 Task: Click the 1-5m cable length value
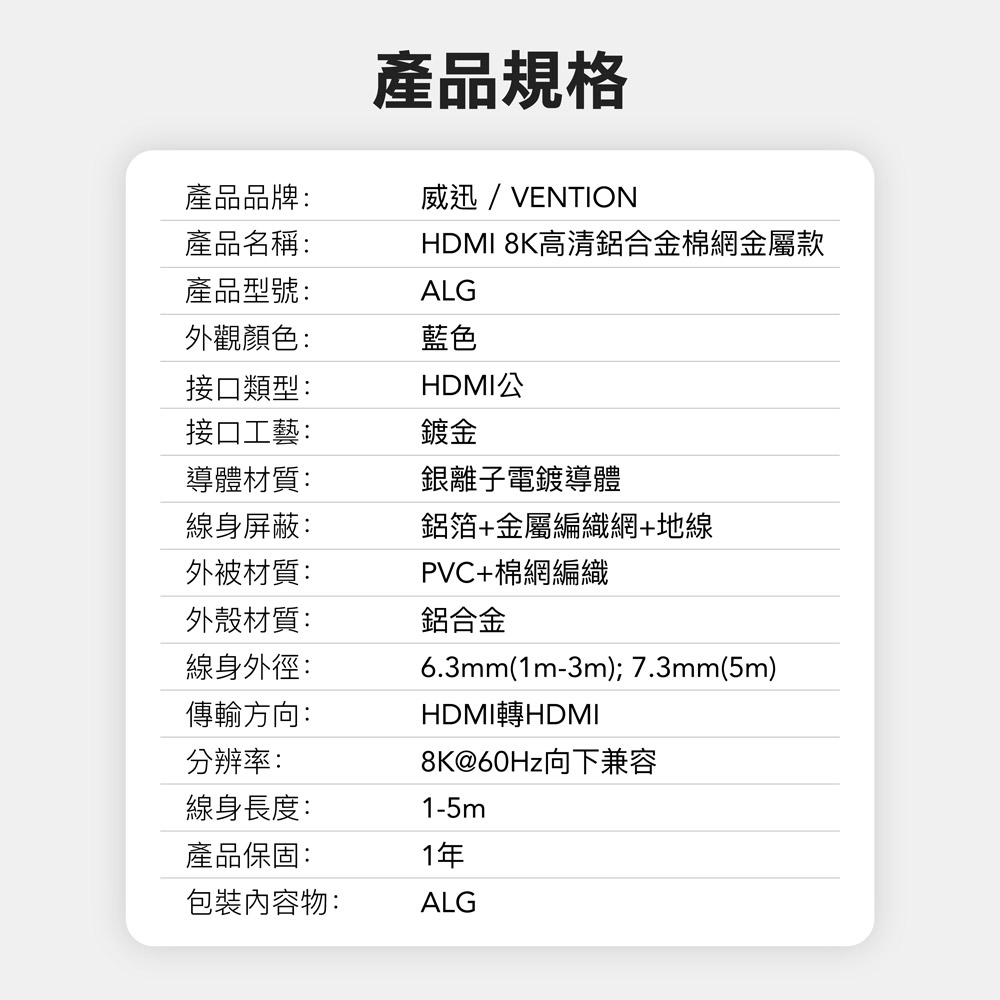tap(453, 809)
